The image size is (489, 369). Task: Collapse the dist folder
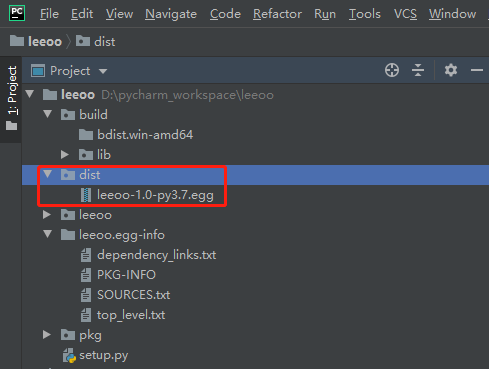tap(48, 174)
